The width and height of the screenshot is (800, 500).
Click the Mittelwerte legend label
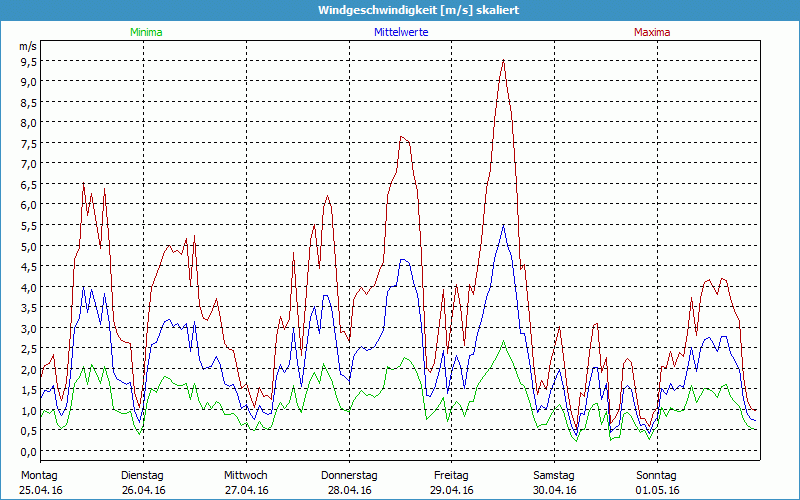401,32
